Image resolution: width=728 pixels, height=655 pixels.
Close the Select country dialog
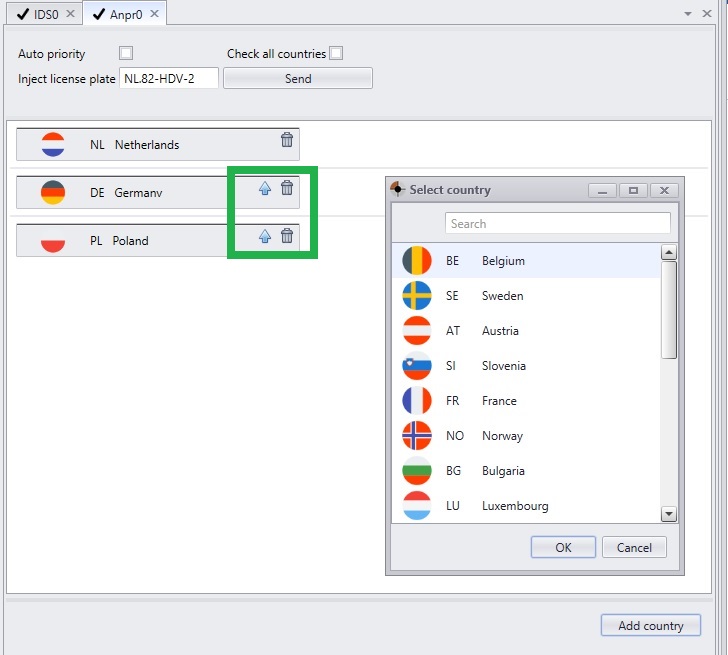(664, 190)
